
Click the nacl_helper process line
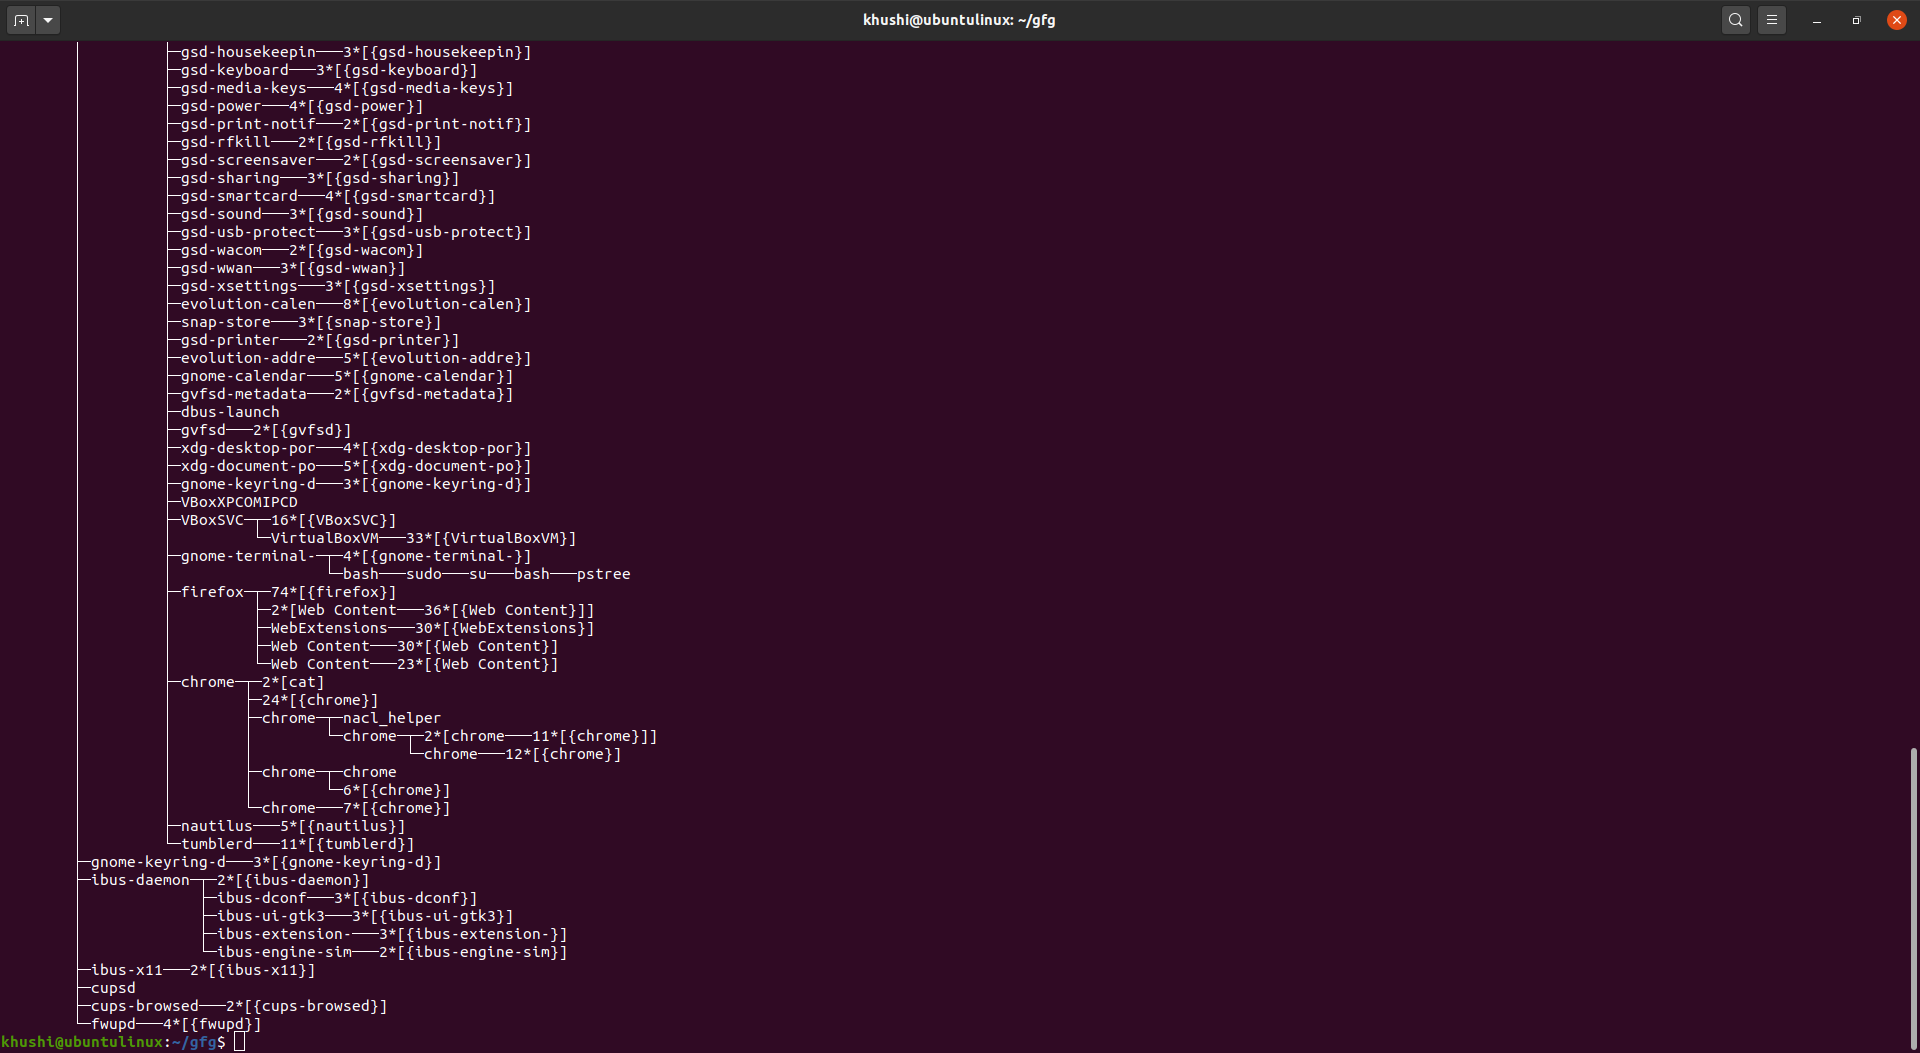pos(392,718)
